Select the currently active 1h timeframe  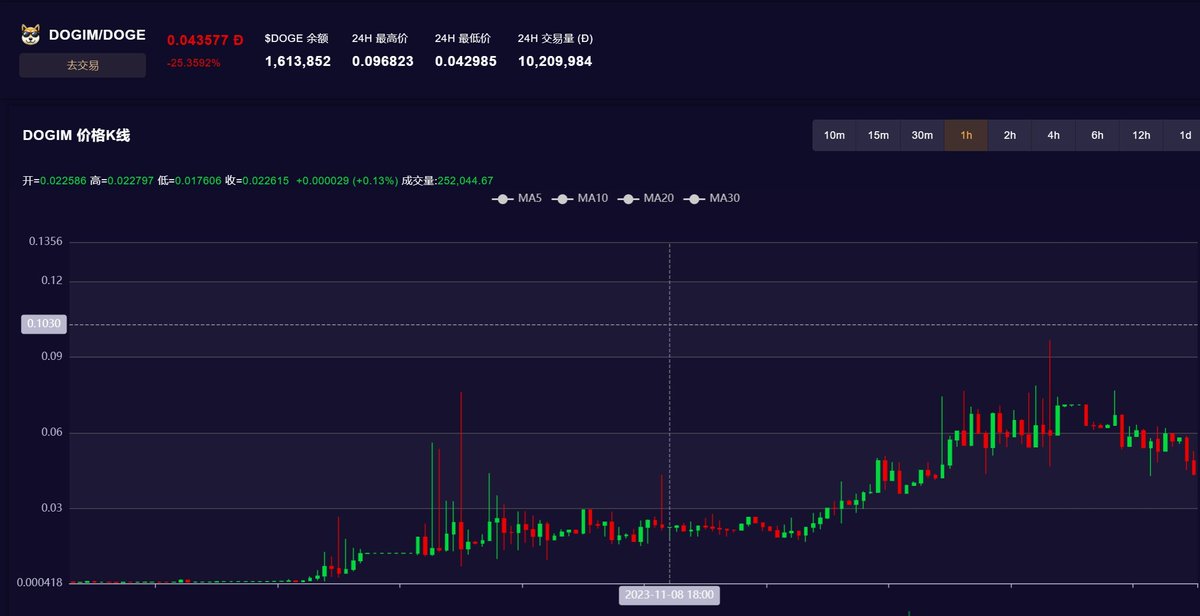click(964, 135)
